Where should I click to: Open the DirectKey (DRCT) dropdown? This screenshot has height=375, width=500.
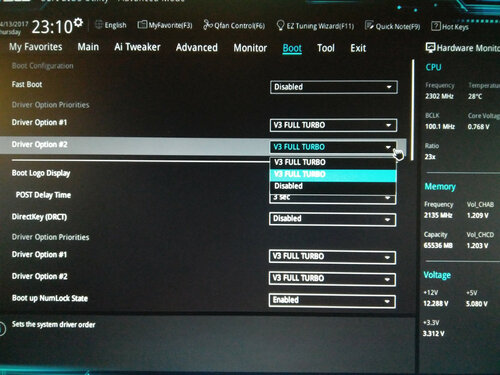[x=333, y=219]
